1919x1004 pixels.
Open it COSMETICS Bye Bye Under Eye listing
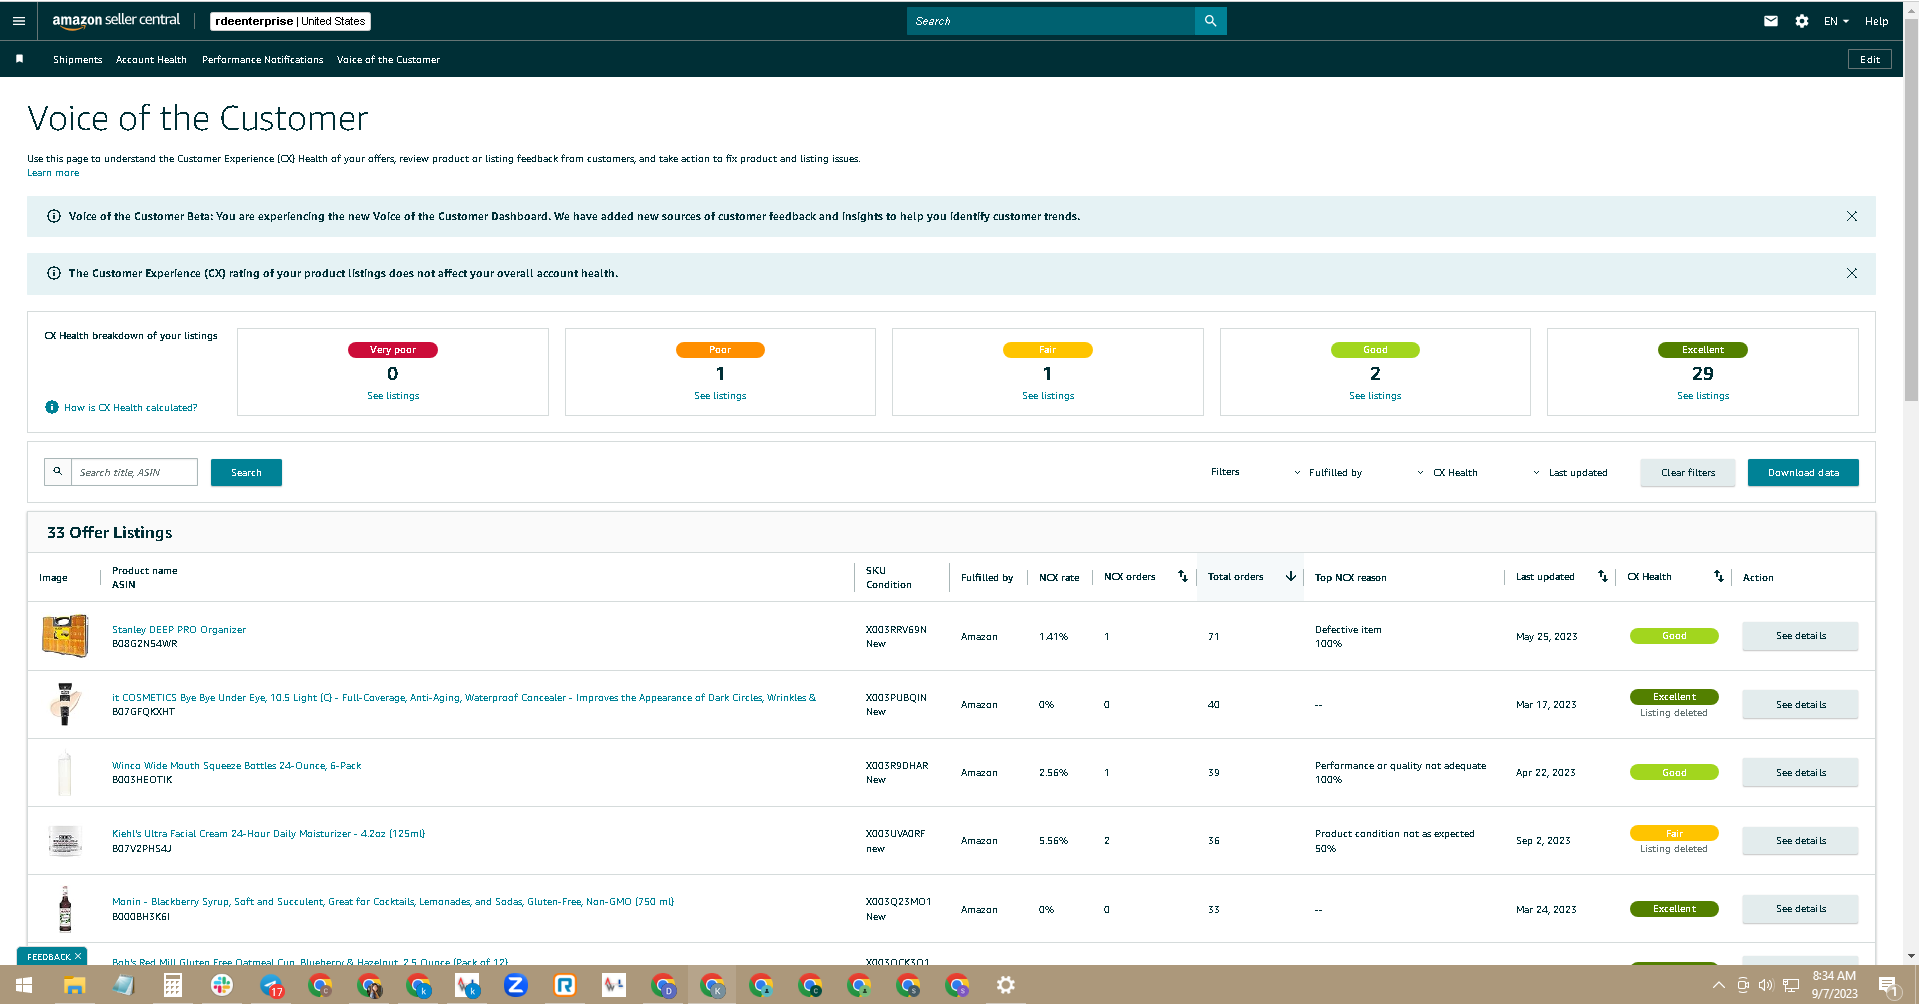[x=464, y=698]
